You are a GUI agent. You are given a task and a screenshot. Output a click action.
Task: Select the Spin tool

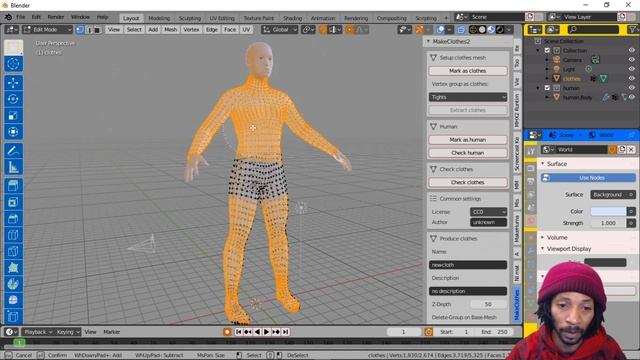(13, 284)
